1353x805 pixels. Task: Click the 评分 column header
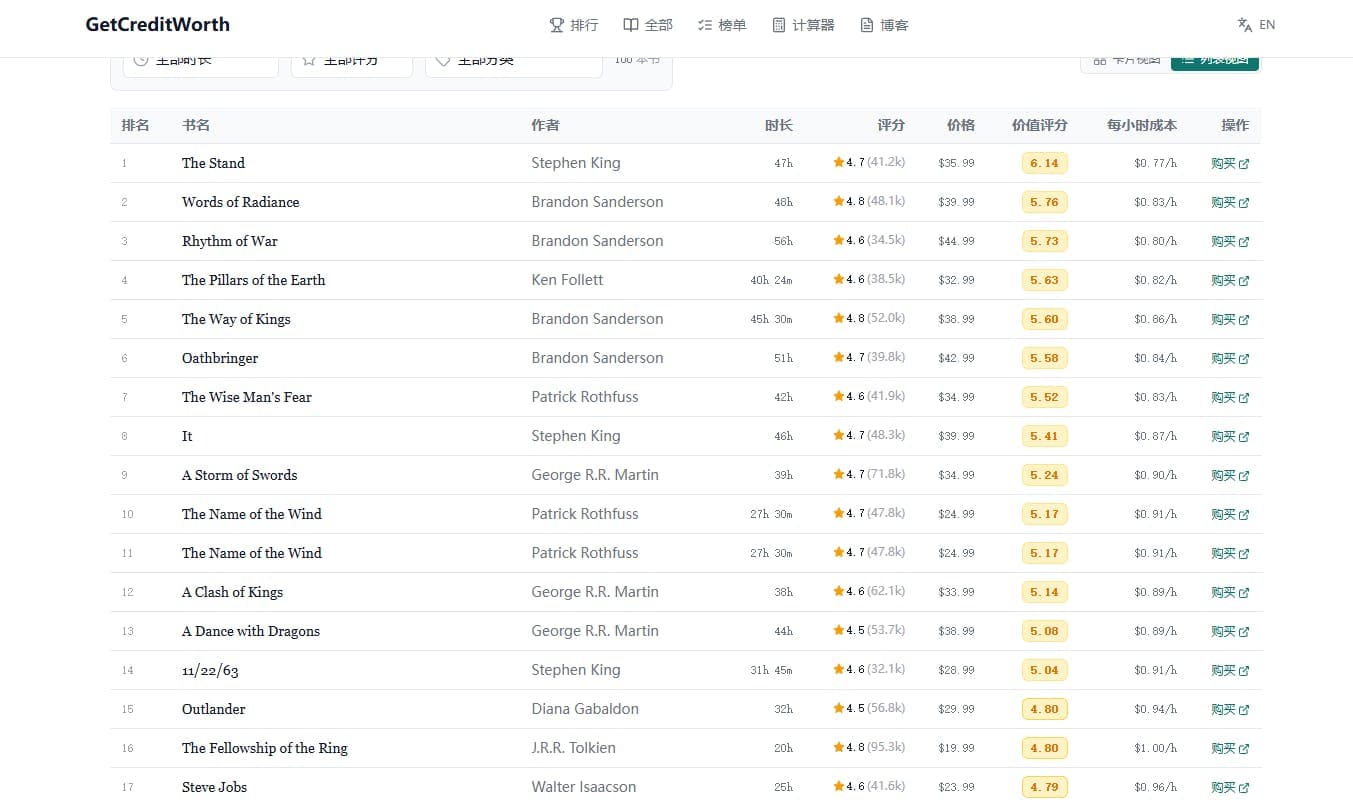click(891, 125)
